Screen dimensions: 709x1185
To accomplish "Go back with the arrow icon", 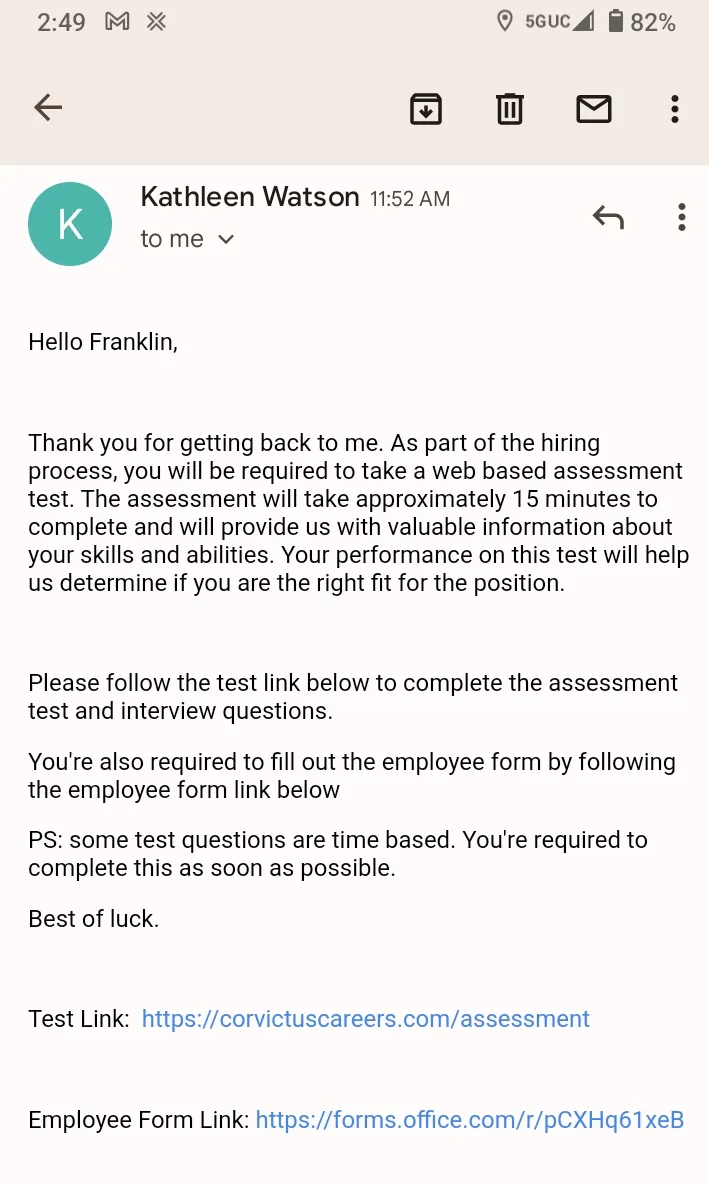I will coord(48,107).
